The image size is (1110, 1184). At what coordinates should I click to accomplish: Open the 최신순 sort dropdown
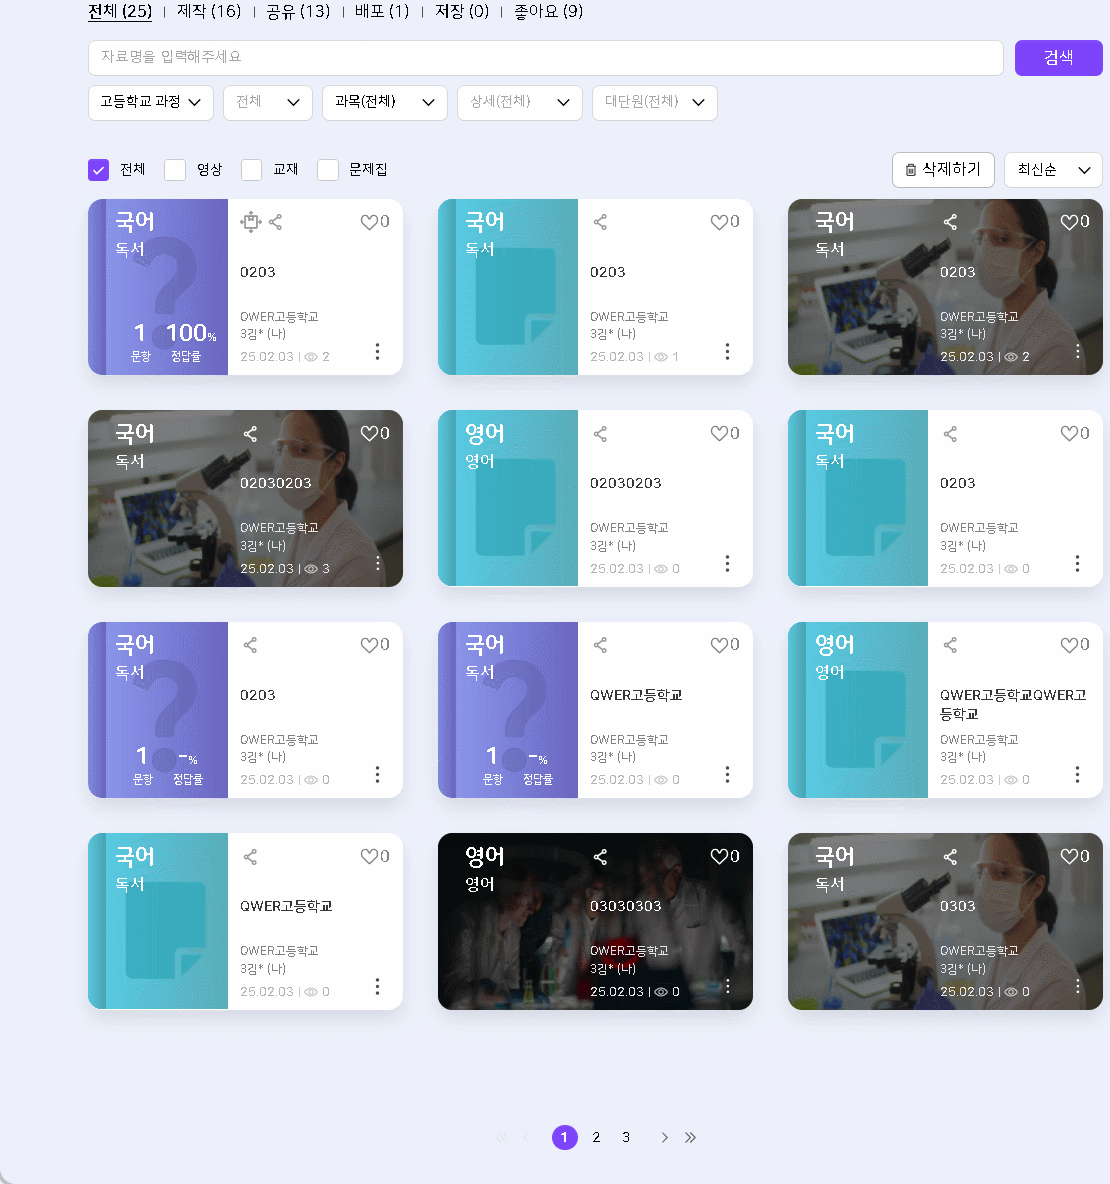pos(1052,170)
